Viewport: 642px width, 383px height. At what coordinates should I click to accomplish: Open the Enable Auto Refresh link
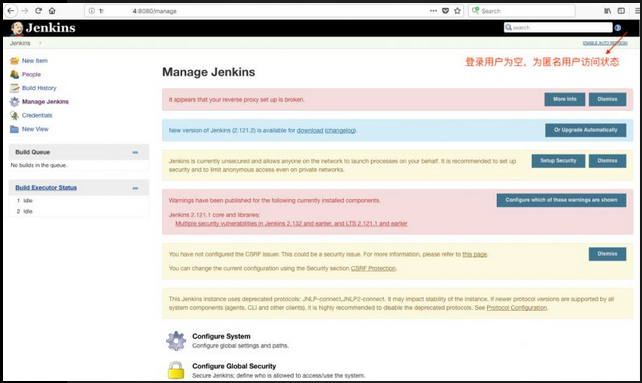point(605,43)
